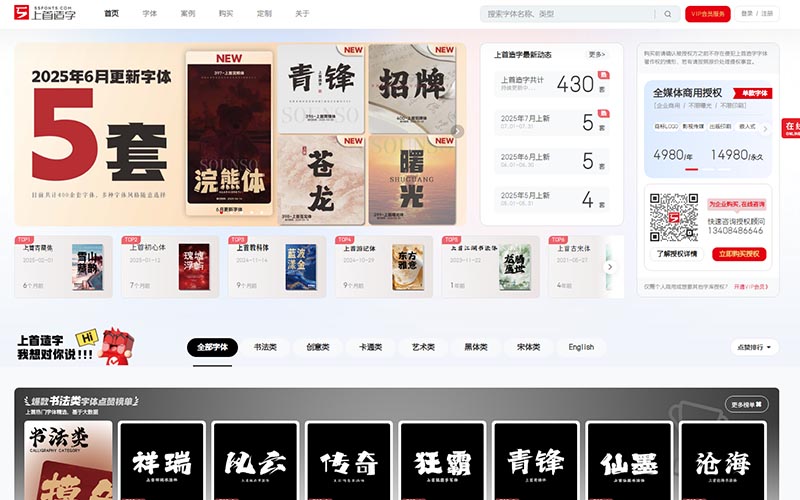Viewport: 800px width, 500px height.
Task: Click the 2025年6月上新 row
Action: pos(552,161)
